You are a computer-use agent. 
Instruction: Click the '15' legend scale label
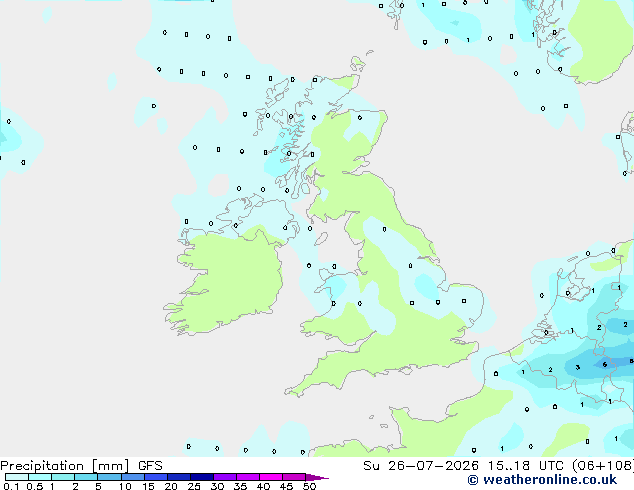pos(148,486)
